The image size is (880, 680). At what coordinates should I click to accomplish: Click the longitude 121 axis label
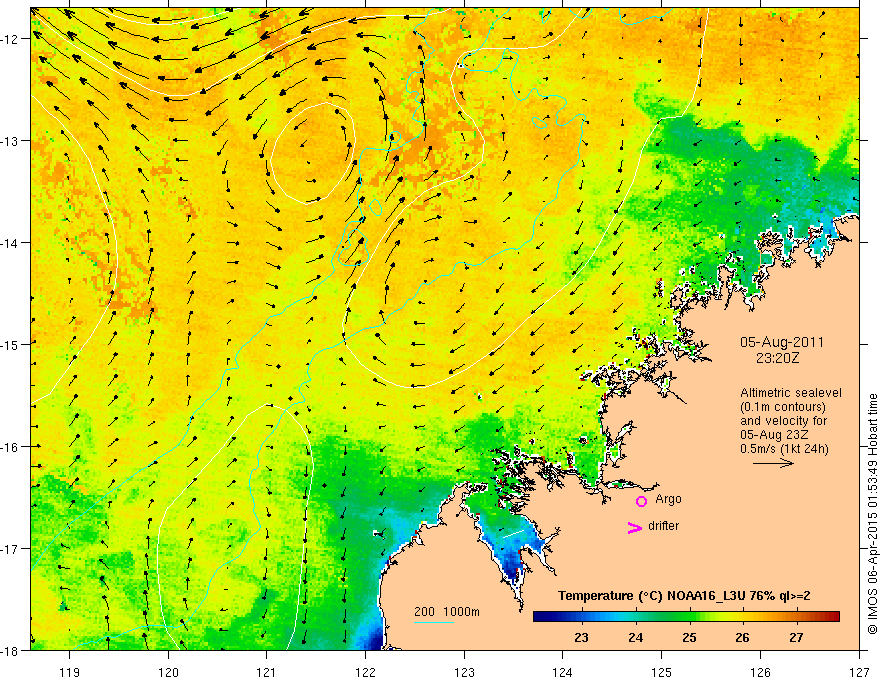tap(267, 672)
